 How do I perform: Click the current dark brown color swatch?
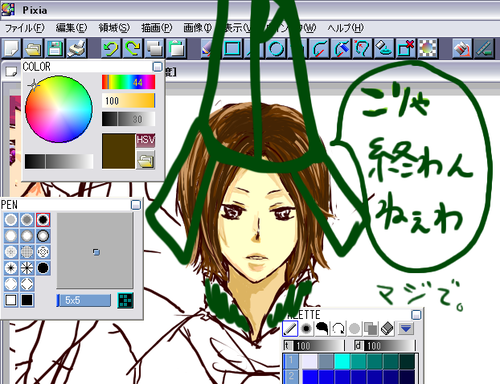point(118,151)
